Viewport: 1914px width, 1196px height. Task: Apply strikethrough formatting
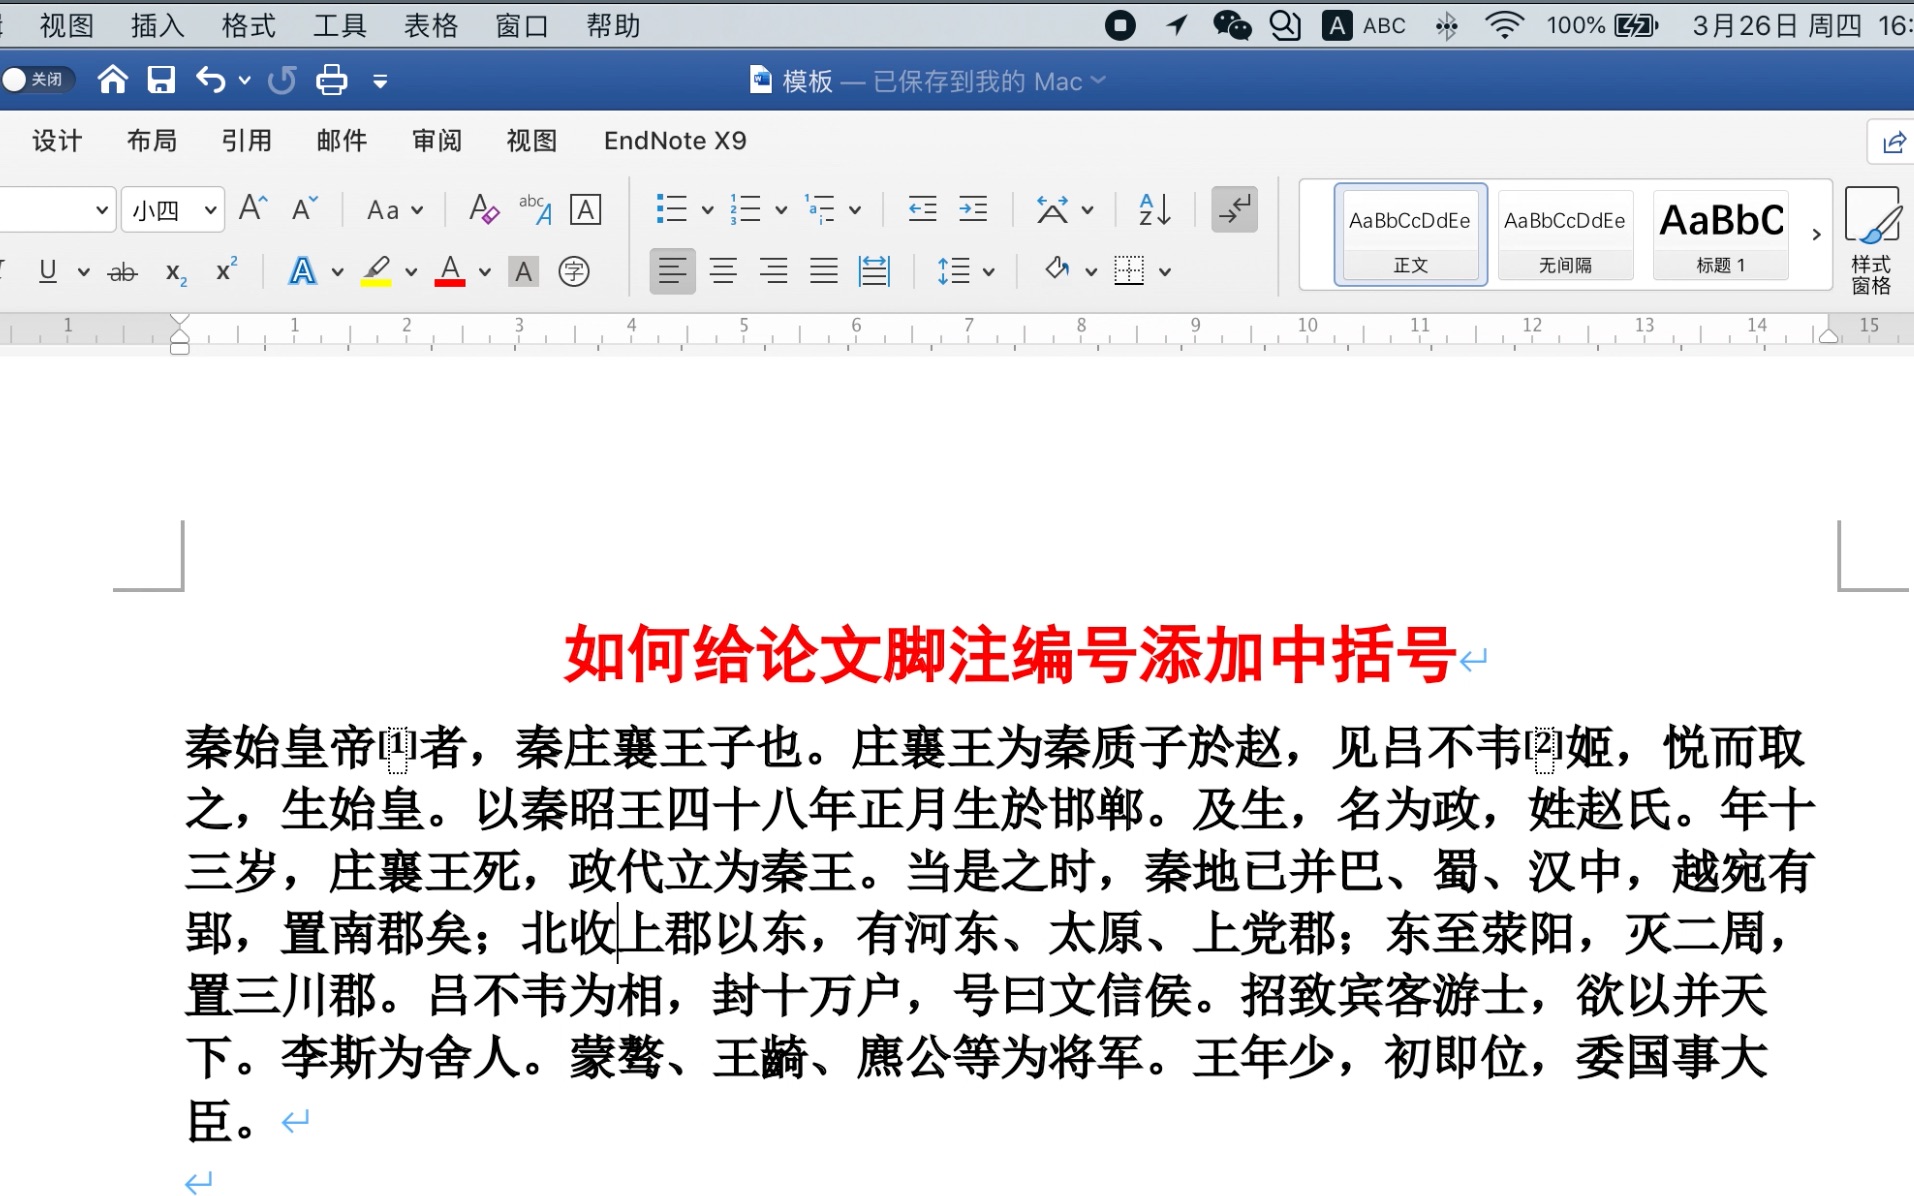[122, 272]
